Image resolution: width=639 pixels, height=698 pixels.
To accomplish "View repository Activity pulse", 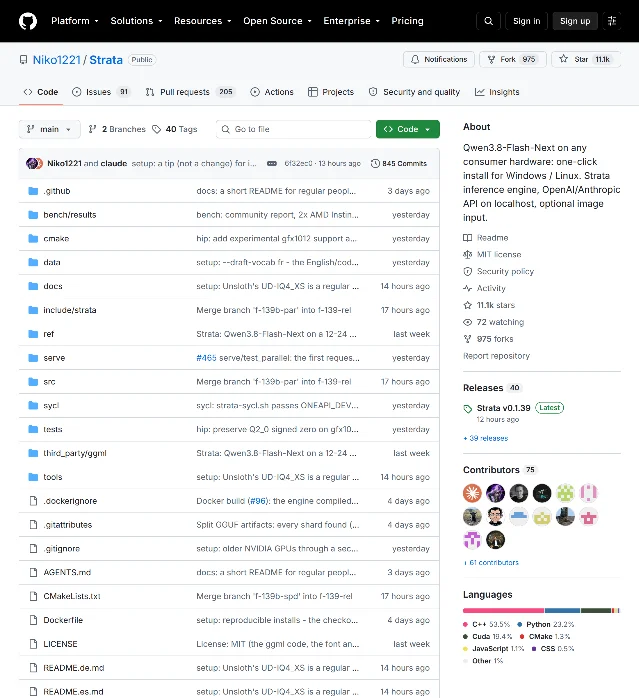I will pyautogui.click(x=484, y=288).
